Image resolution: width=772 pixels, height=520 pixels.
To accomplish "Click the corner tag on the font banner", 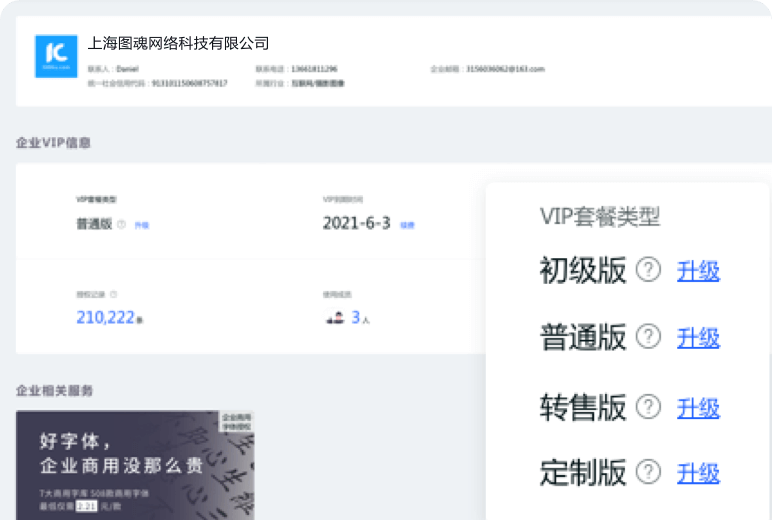I will [x=237, y=422].
